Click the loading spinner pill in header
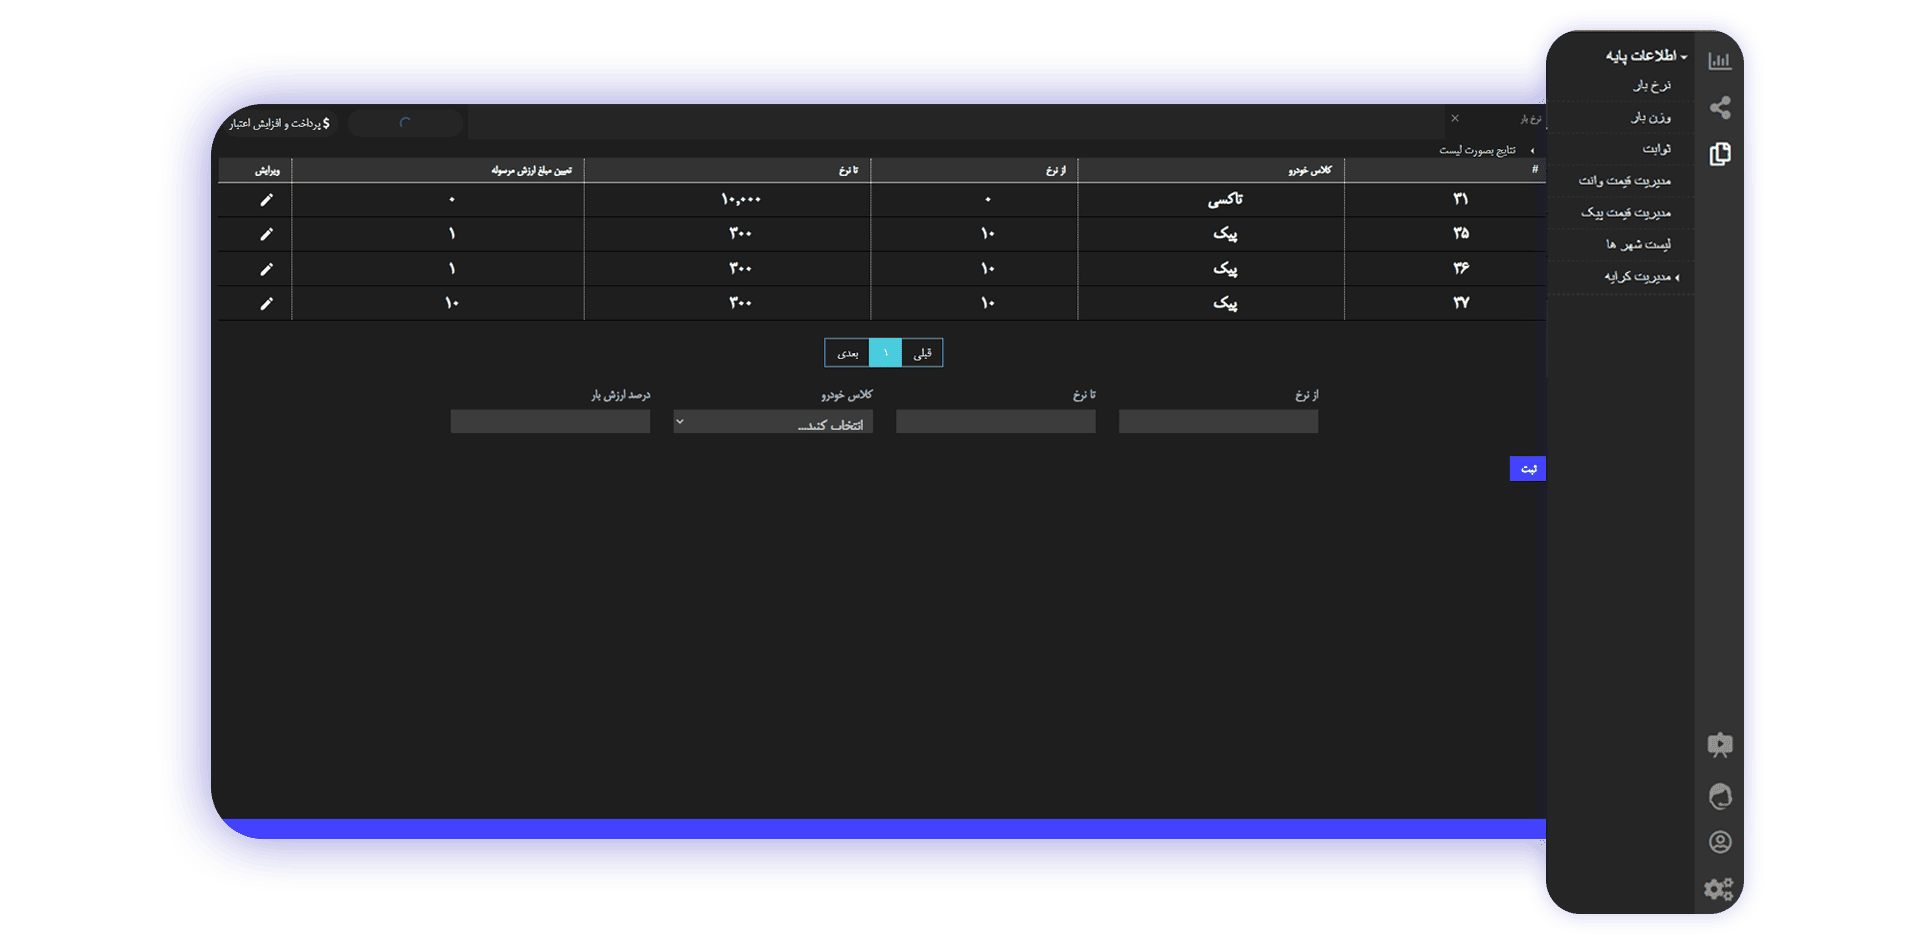This screenshot has width=1920, height=944. [406, 123]
